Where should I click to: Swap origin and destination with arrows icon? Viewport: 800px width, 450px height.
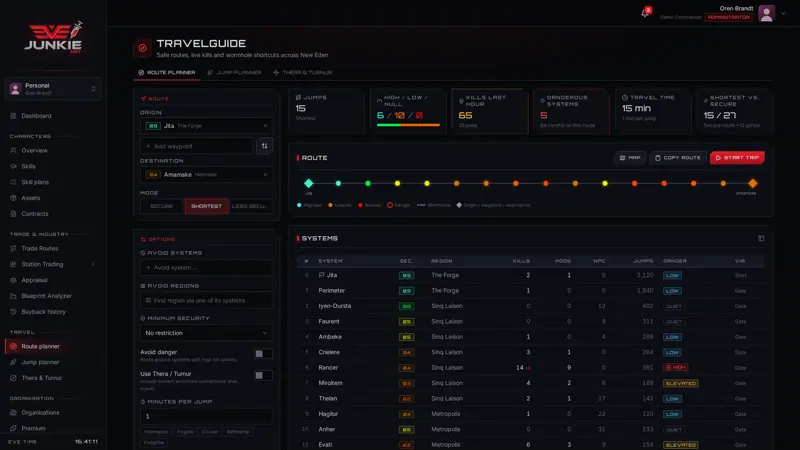264,146
